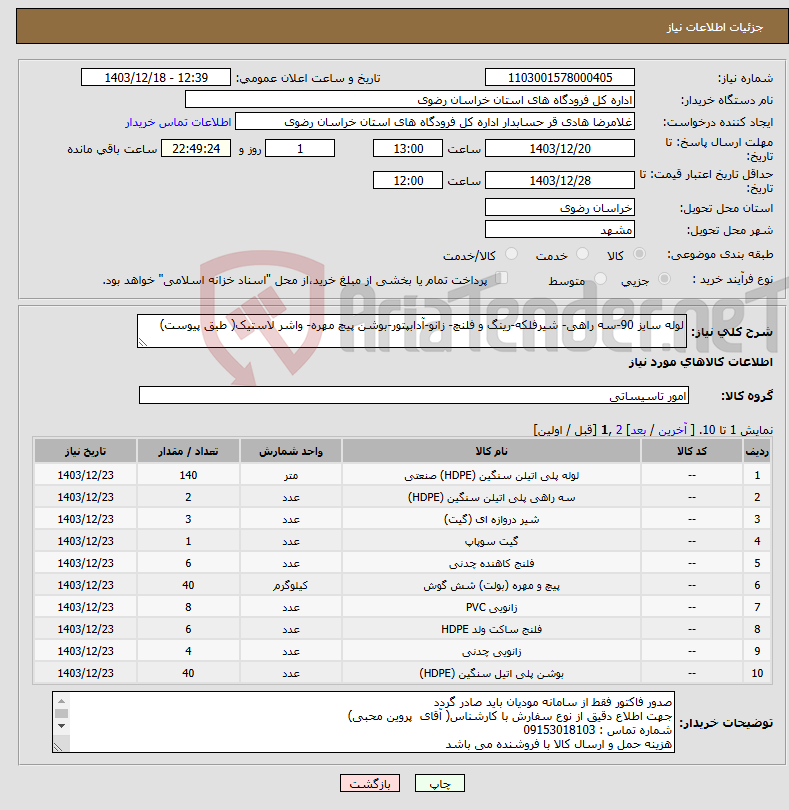
Task: Select the کالا/خدمت radio button
Action: (x=512, y=254)
